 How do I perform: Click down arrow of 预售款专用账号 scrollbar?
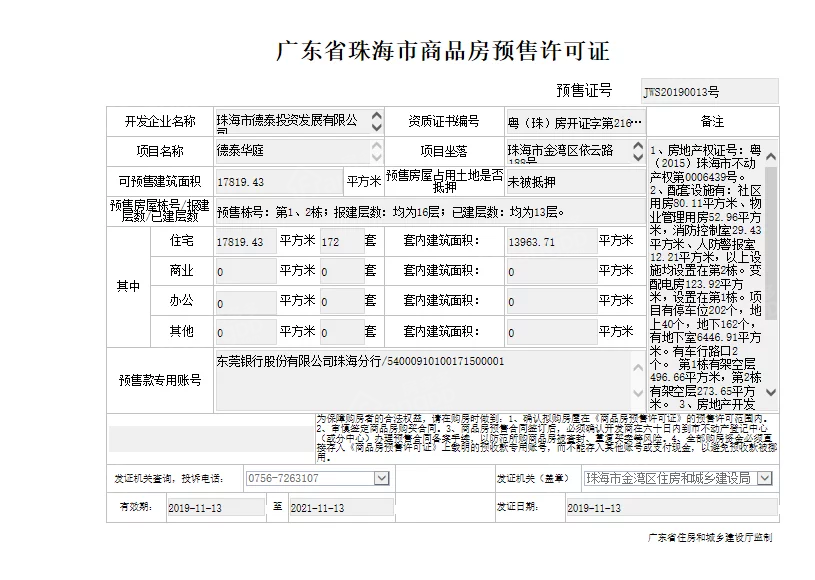[x=638, y=393]
